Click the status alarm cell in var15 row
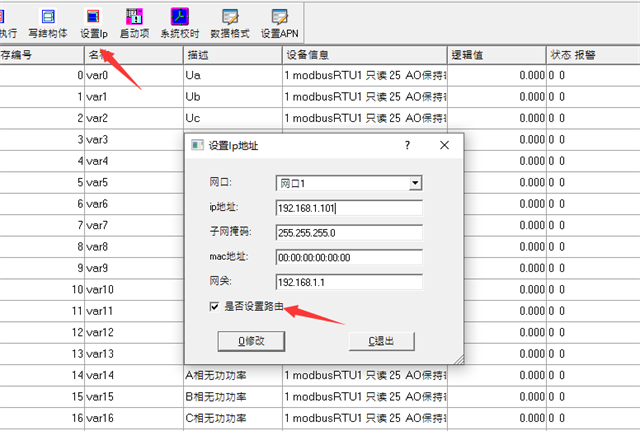 coord(593,397)
